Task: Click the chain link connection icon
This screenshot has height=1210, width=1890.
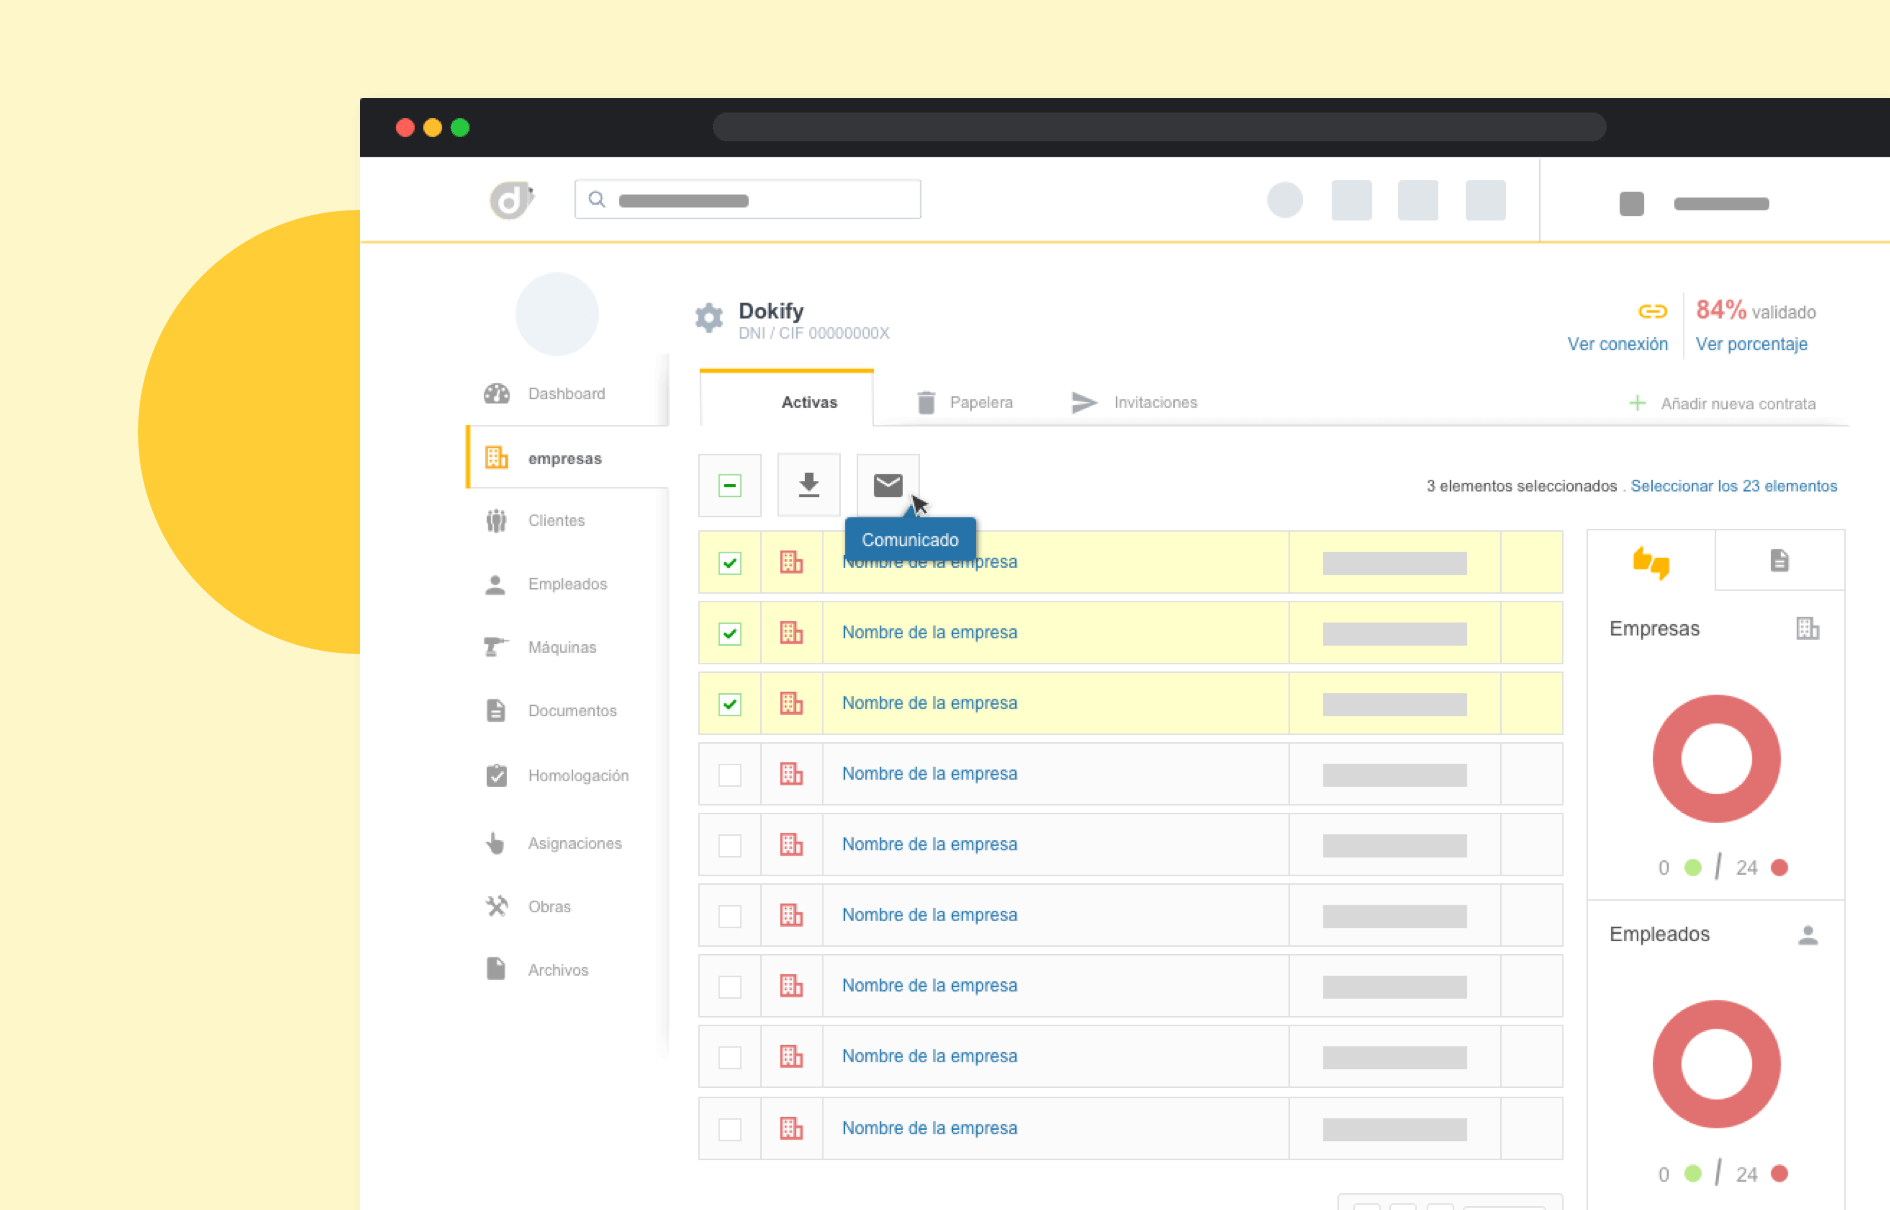Action: 1652,311
